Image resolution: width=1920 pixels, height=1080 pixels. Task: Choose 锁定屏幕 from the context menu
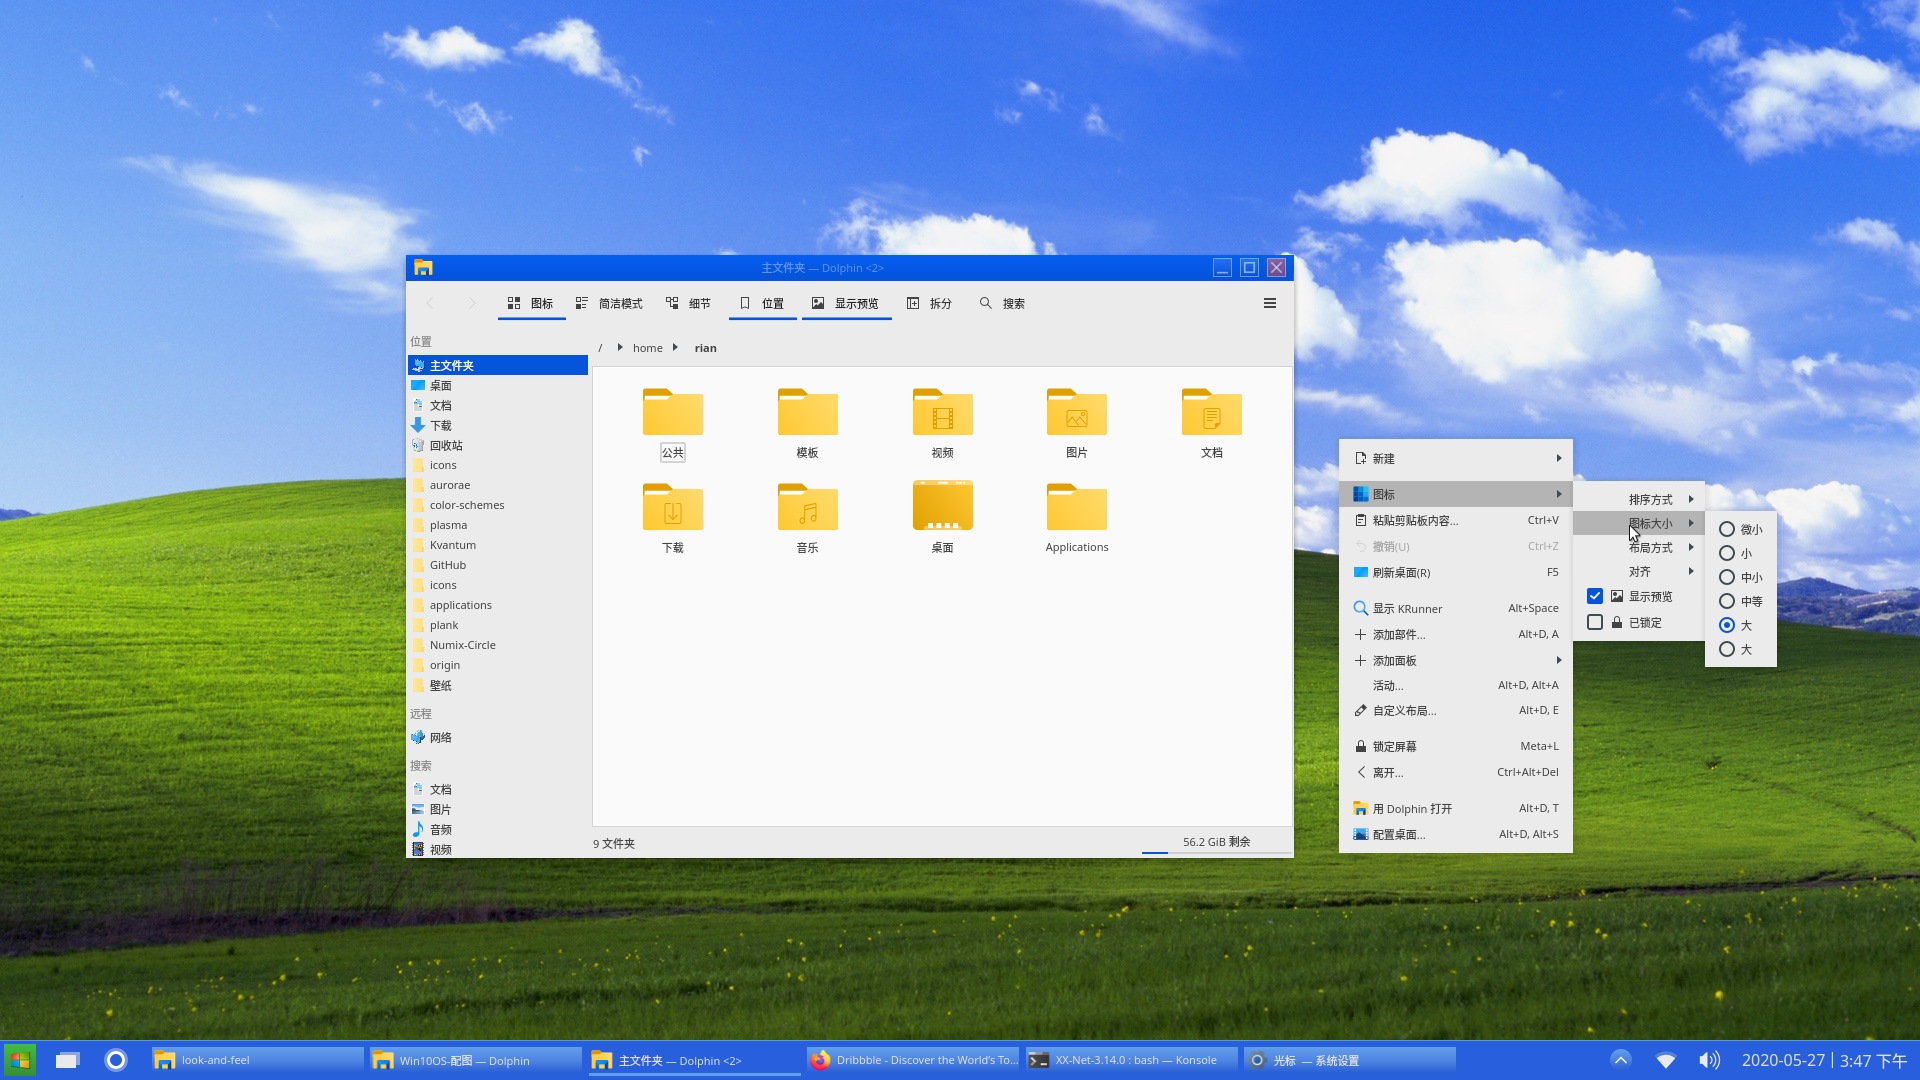point(1456,746)
